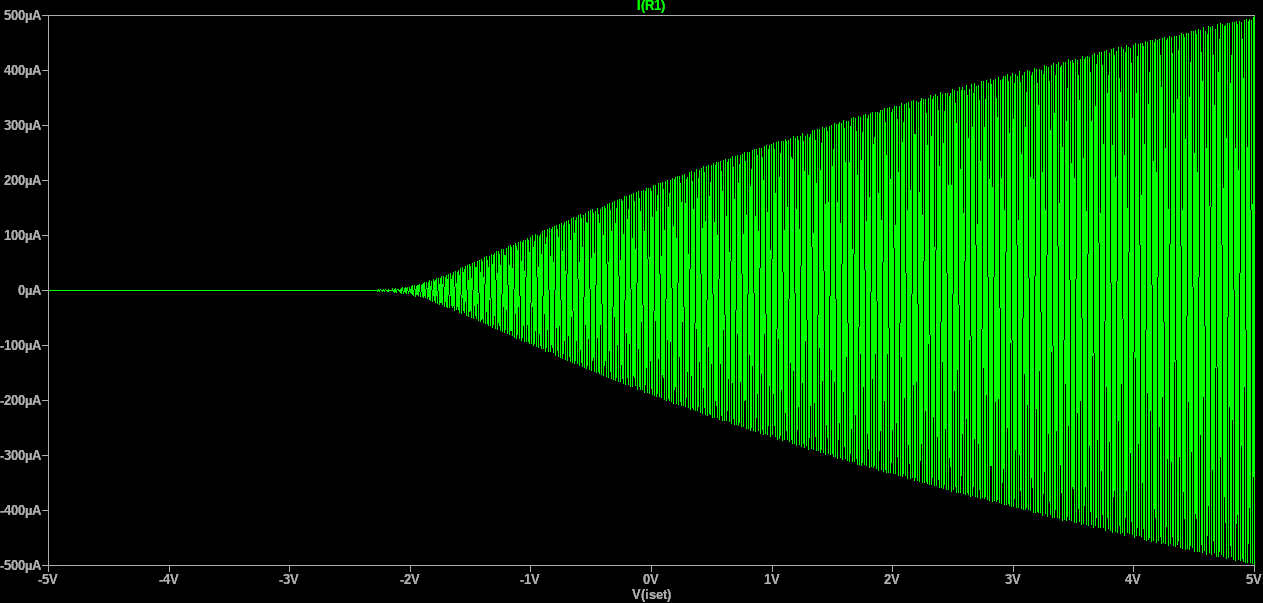
Task: Click the 500µA tick on vertical axis
Action: pyautogui.click(x=20, y=16)
